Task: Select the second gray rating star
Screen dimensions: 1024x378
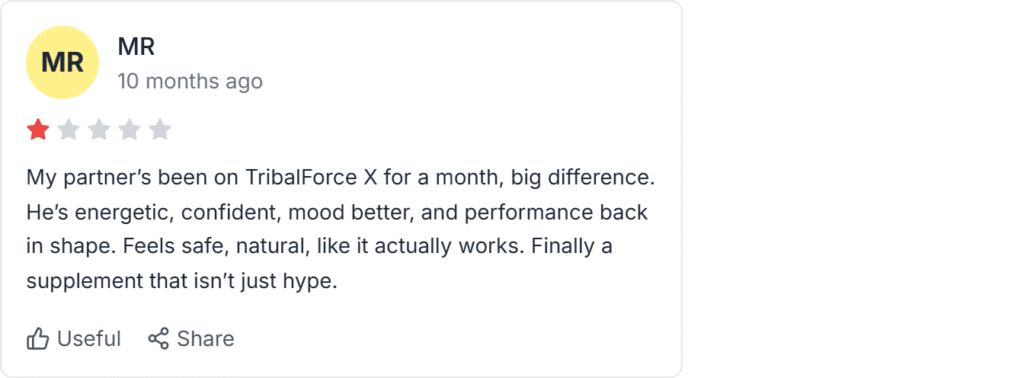Action: coord(69,130)
